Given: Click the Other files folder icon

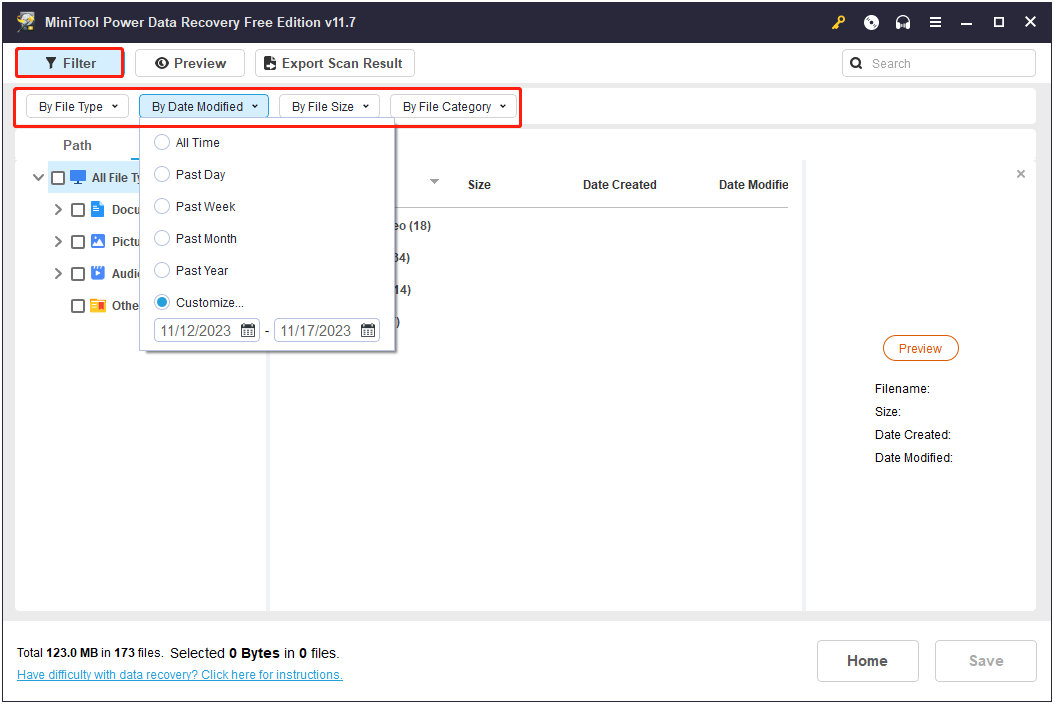Looking at the screenshot, I should [x=98, y=306].
